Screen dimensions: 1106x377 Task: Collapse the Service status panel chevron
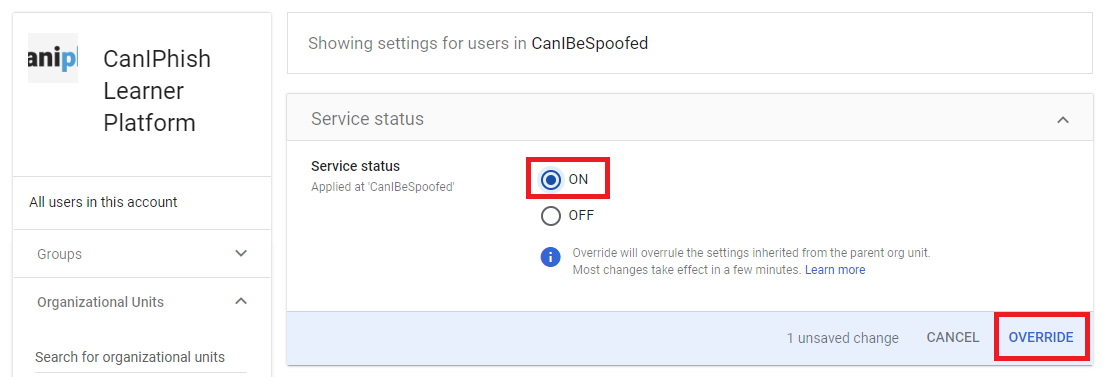(x=1063, y=120)
